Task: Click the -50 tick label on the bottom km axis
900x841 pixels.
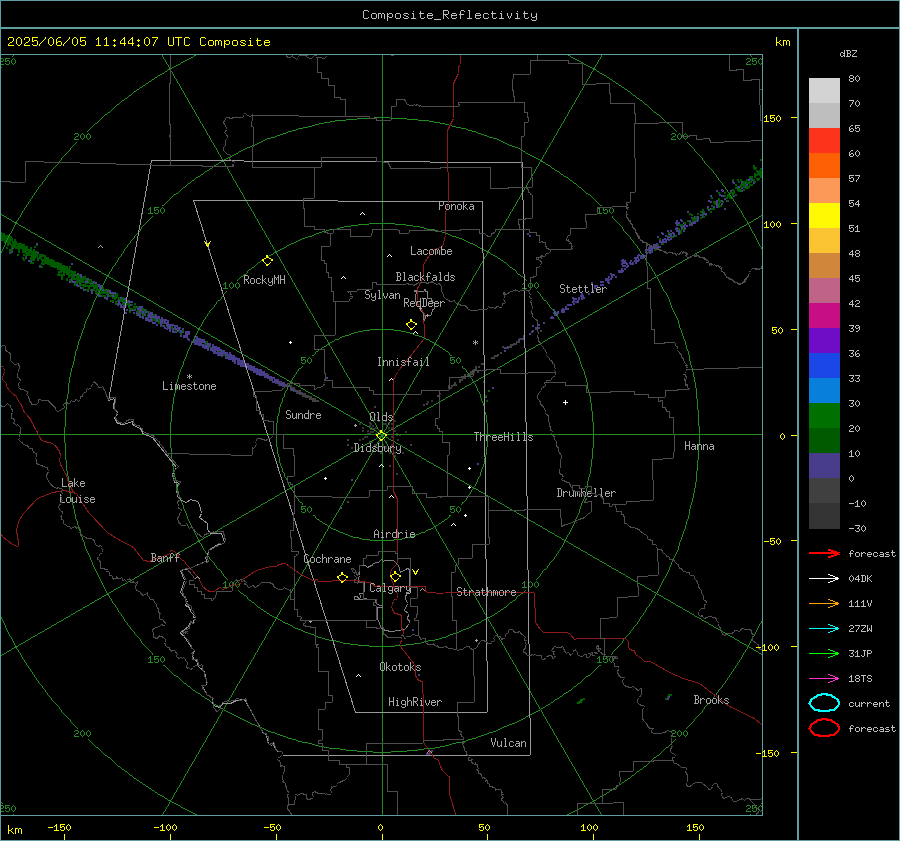Action: (272, 827)
